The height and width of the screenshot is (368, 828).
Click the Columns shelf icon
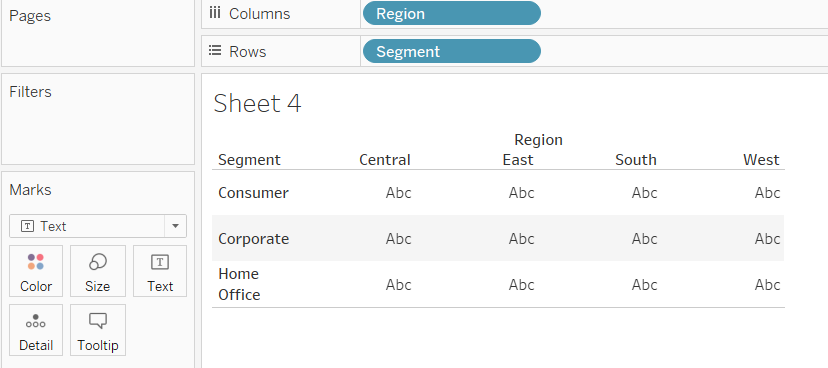(214, 13)
